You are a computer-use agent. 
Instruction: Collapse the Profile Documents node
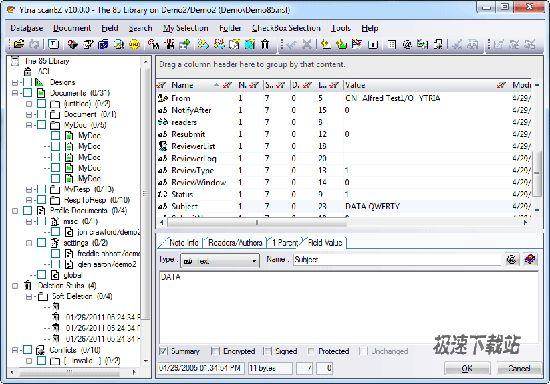(15, 211)
